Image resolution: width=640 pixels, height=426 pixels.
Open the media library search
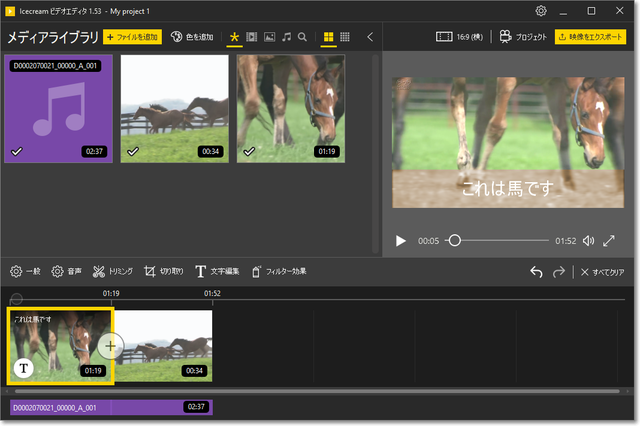[x=302, y=37]
